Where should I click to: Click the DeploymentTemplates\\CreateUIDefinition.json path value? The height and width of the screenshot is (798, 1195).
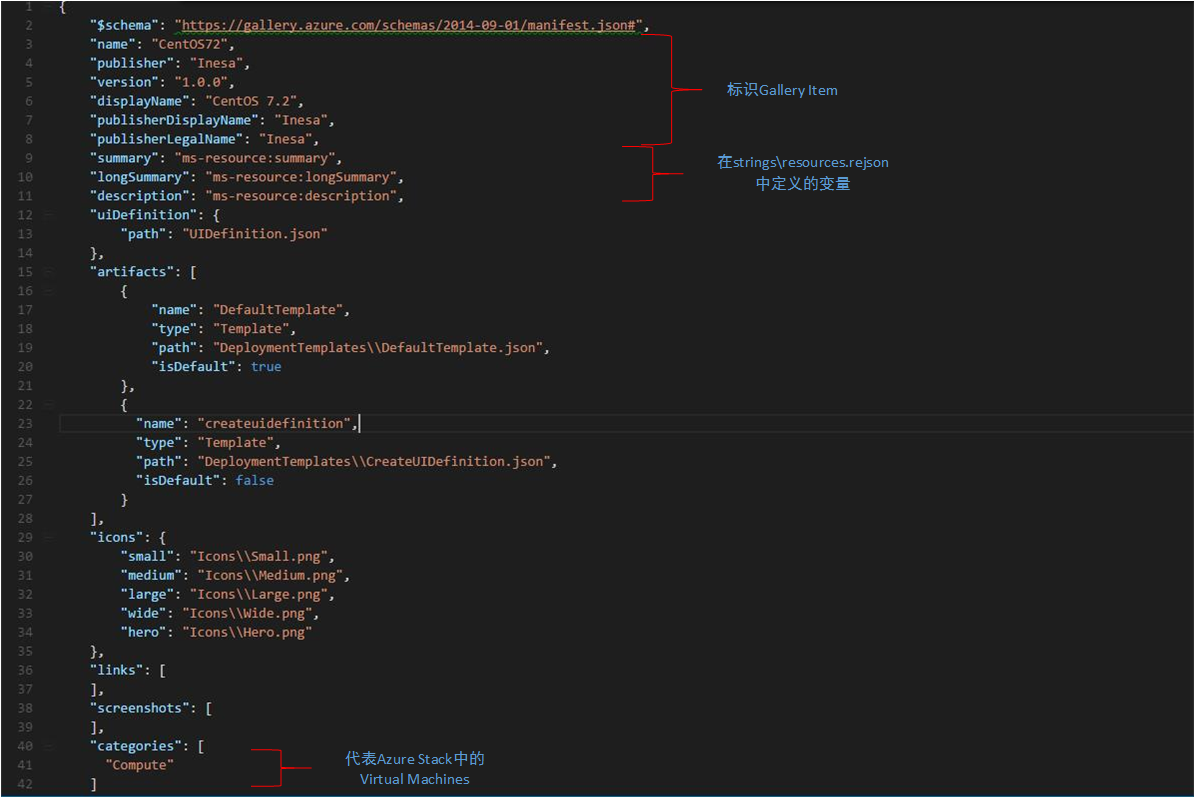click(x=373, y=461)
